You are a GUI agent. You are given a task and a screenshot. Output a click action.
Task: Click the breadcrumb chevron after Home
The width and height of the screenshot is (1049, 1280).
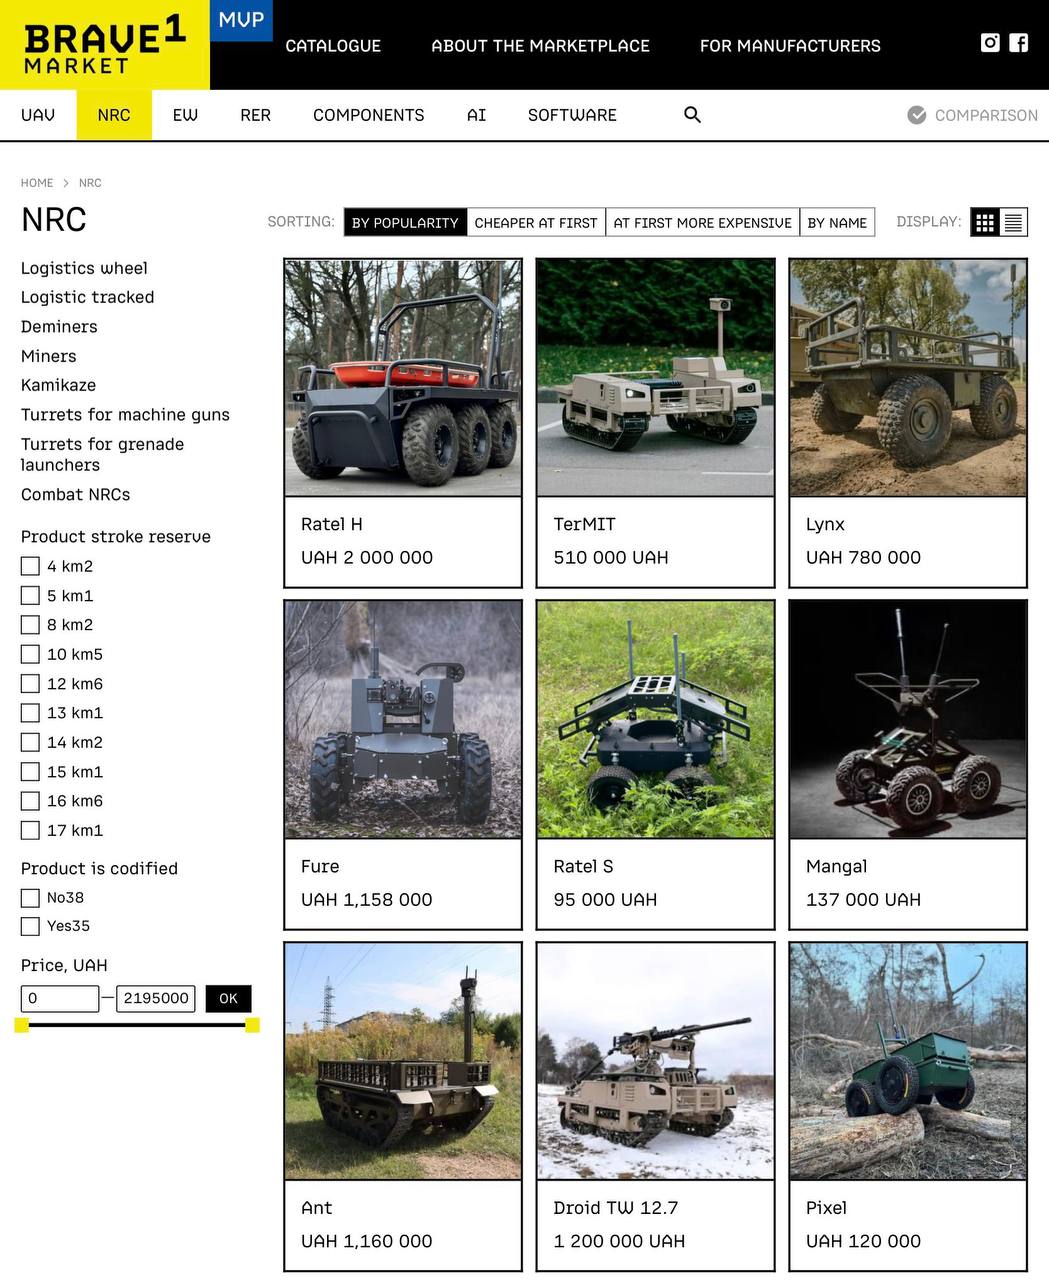click(x=66, y=183)
